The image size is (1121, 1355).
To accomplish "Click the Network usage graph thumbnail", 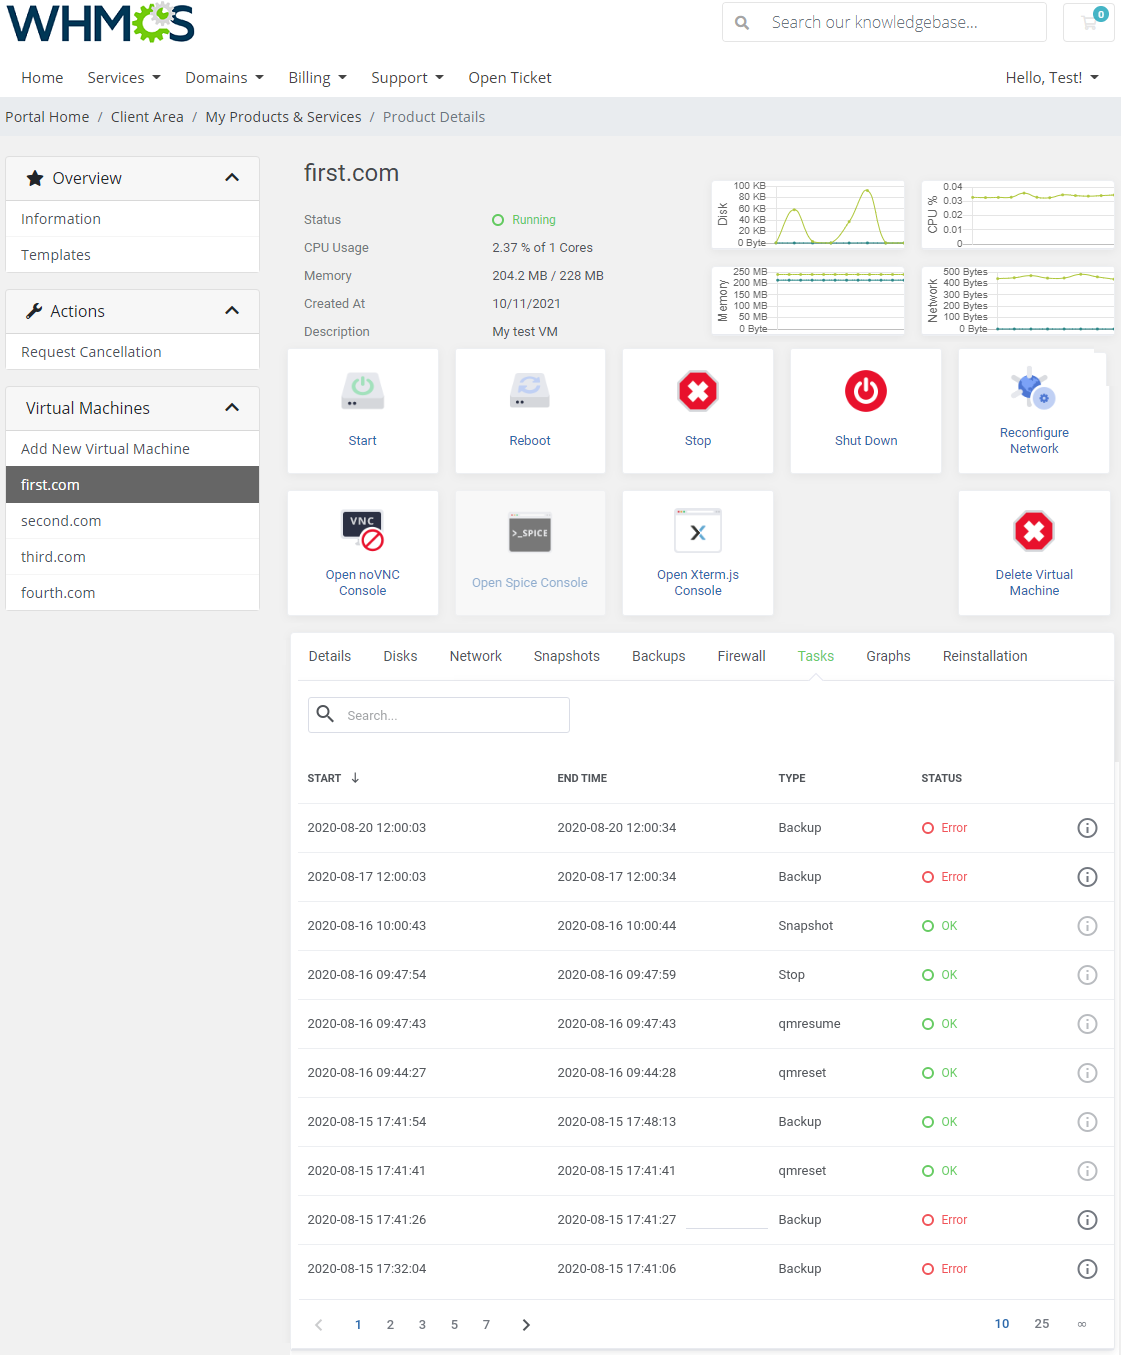I will 1017,300.
